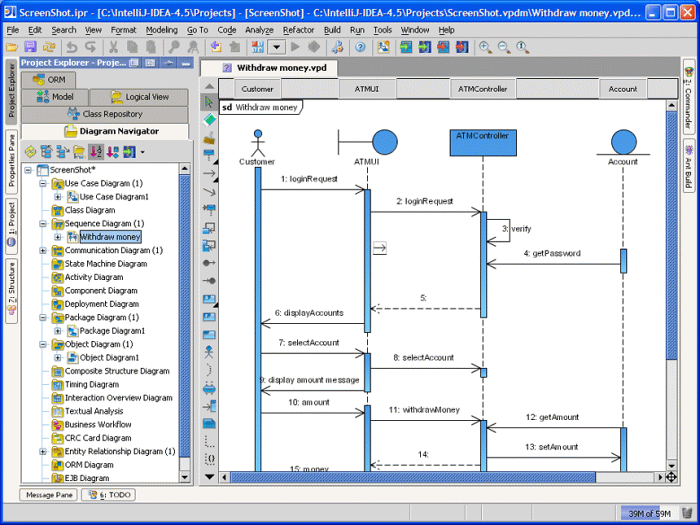Click the pan crosshair icon at diagram corner
Image resolution: width=700 pixels, height=525 pixels.
[671, 477]
